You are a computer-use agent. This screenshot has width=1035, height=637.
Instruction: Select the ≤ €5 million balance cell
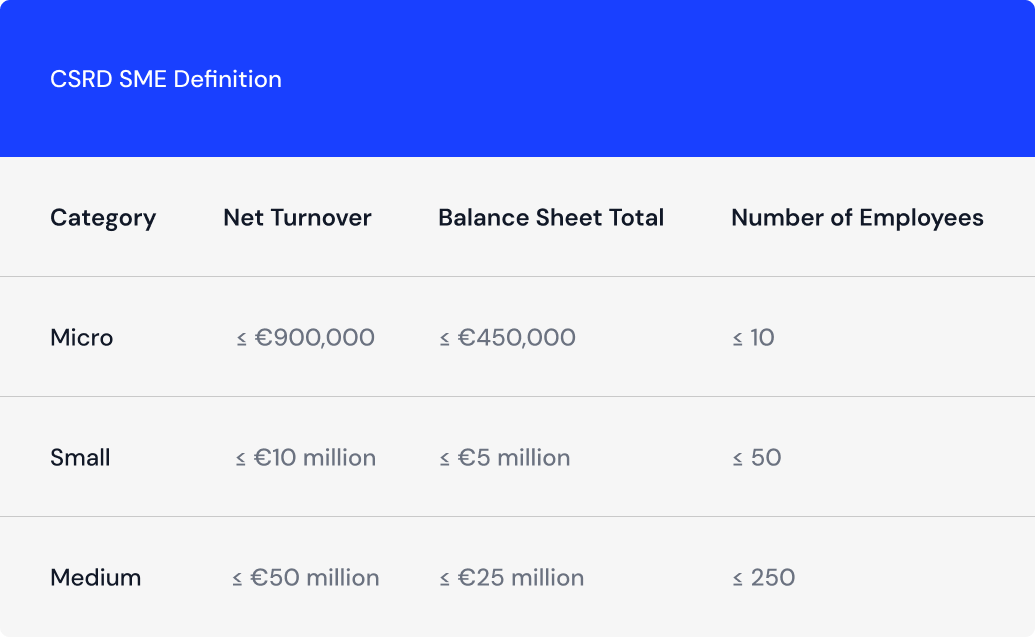[x=504, y=458]
